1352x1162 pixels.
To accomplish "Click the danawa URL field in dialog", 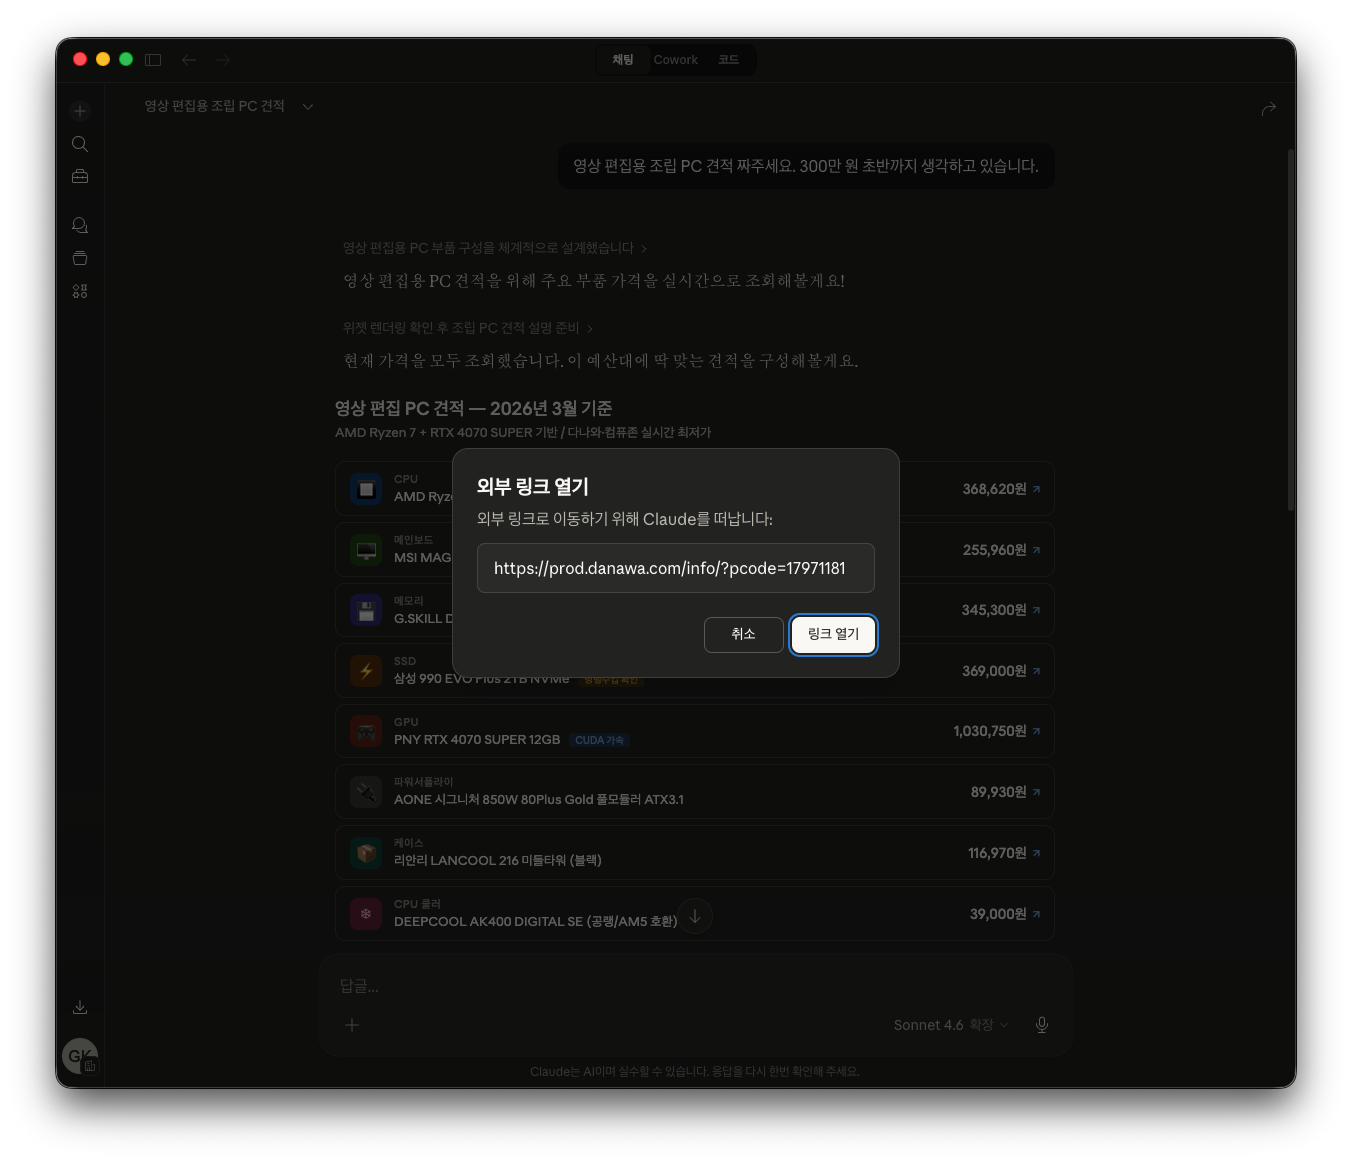I will click(x=675, y=568).
